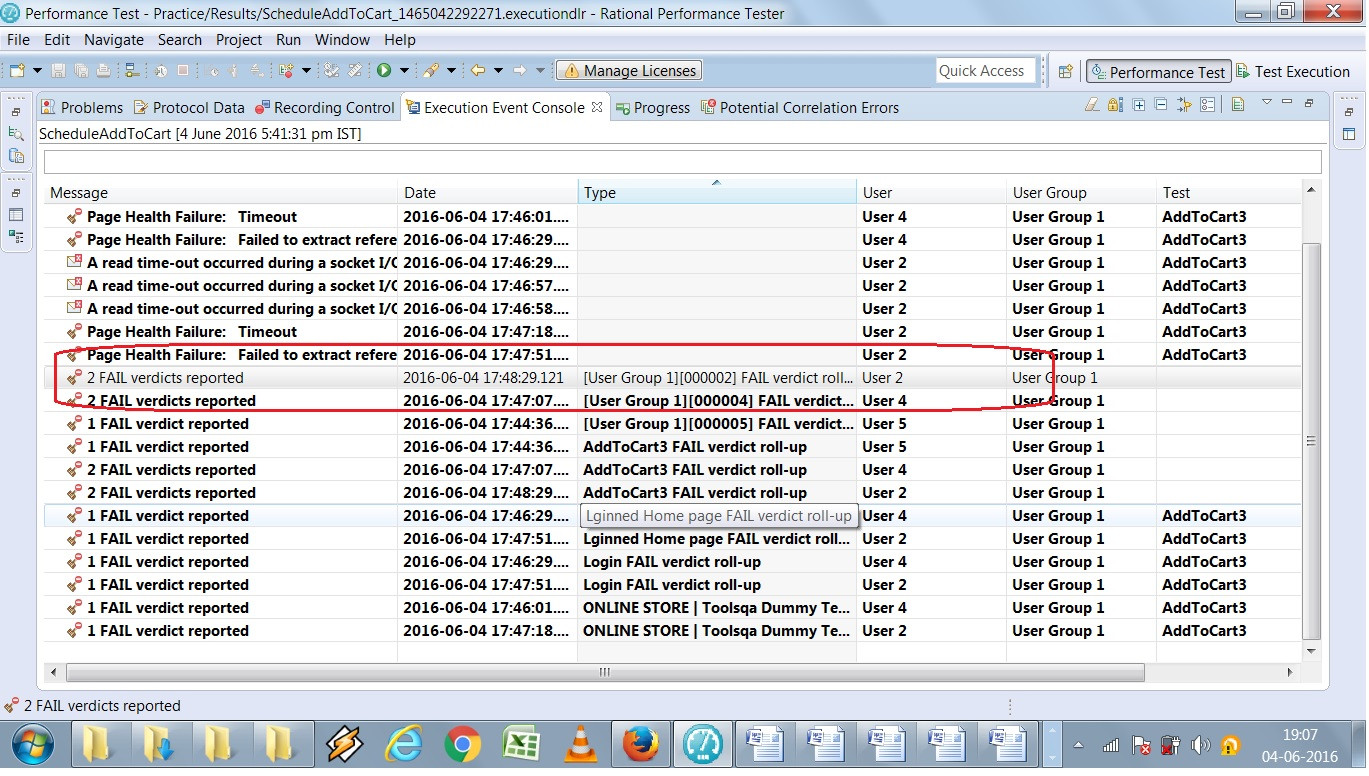Click the collapse all minus icon
Viewport: 1369px width, 776px height.
click(1161, 104)
